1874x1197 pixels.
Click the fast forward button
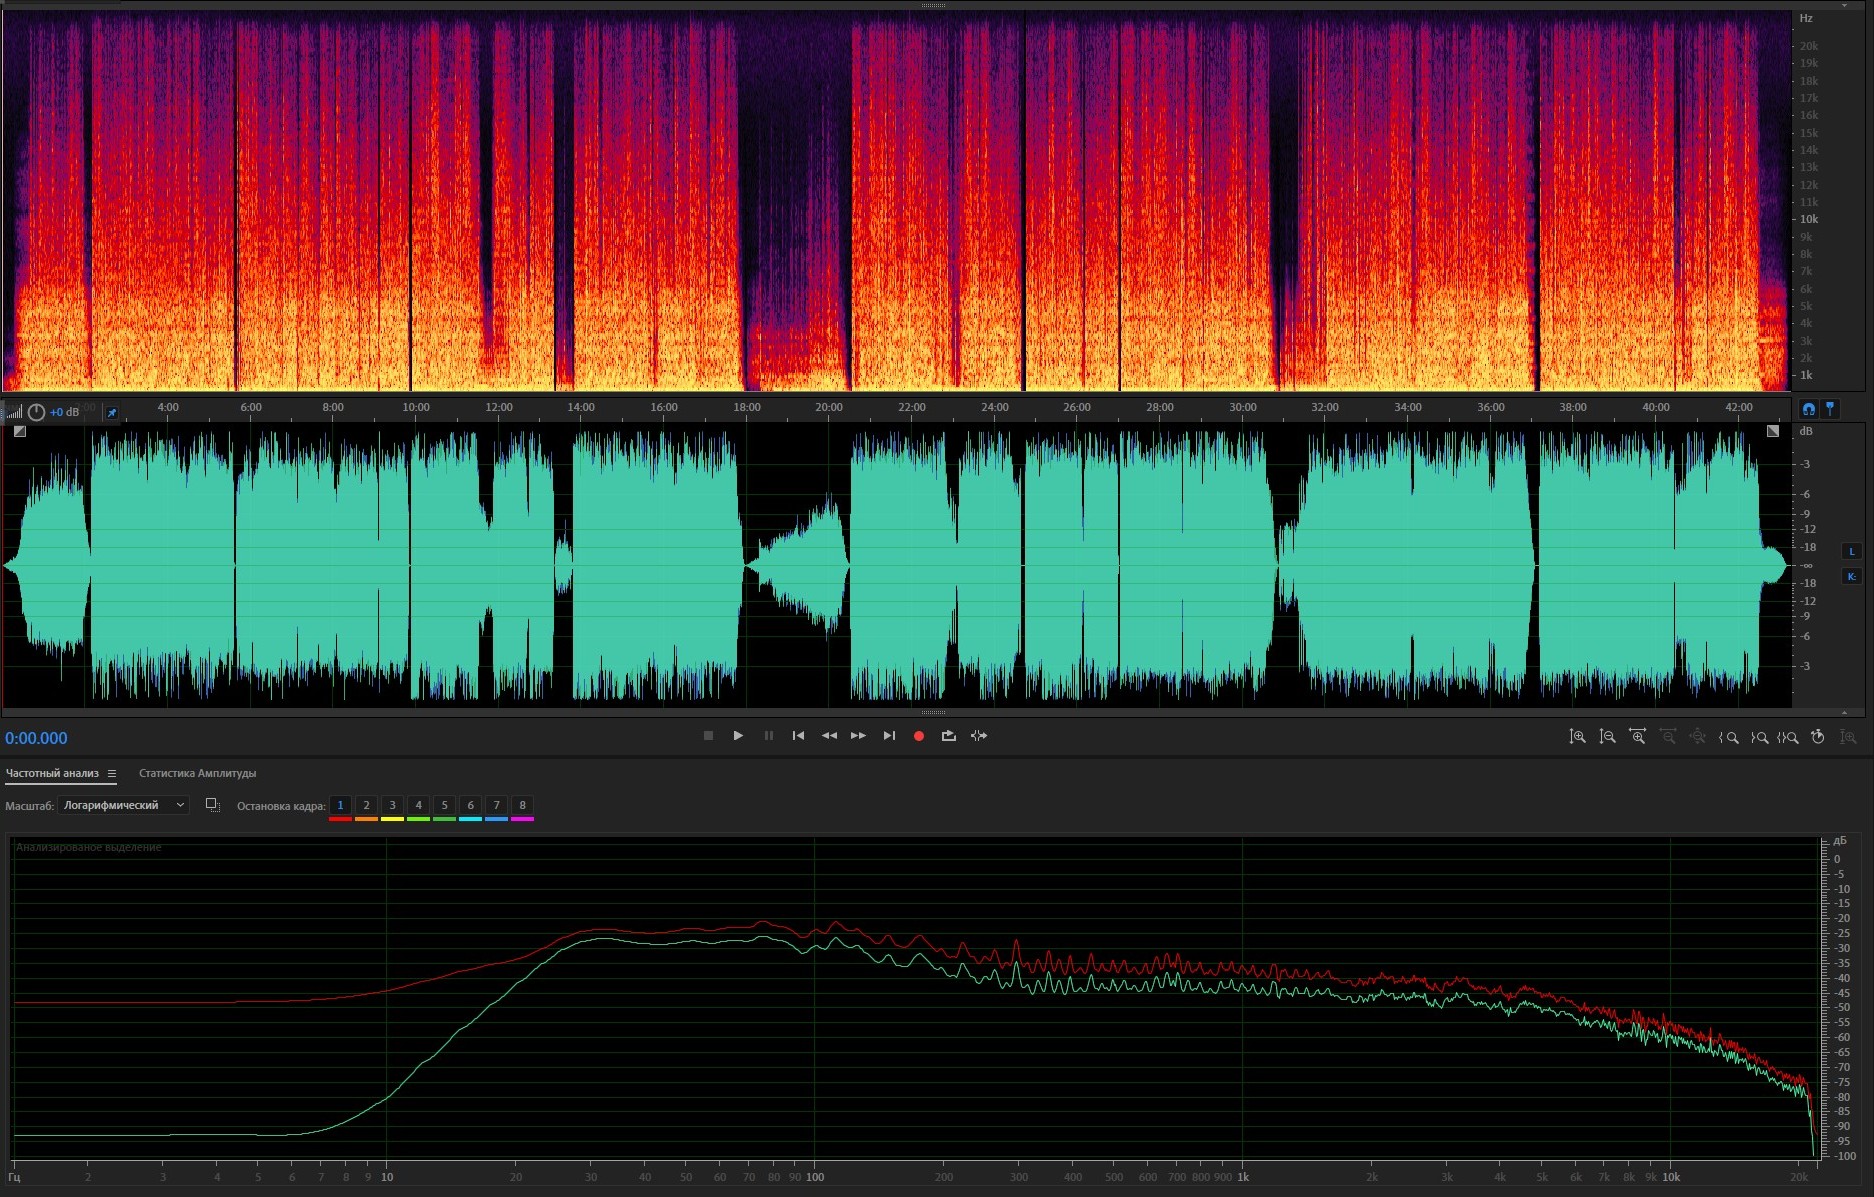(x=858, y=736)
